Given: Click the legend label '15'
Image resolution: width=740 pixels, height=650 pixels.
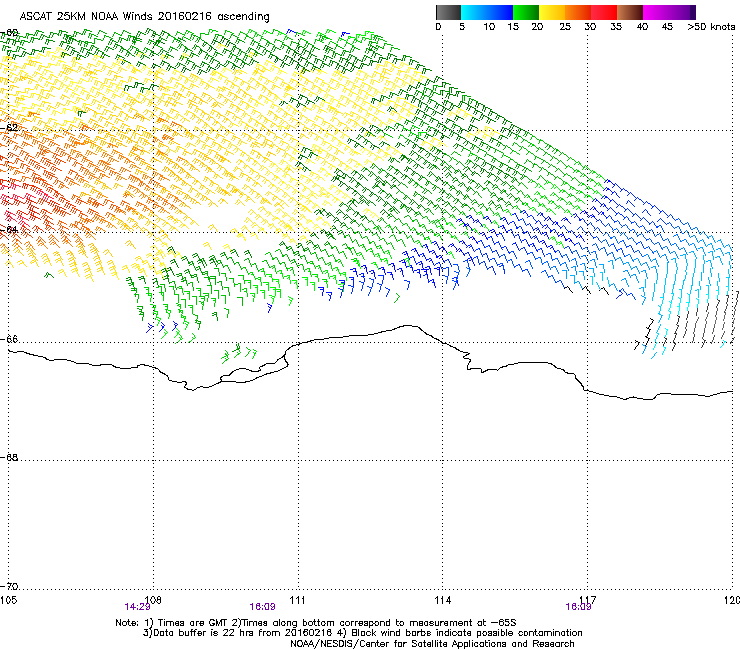Looking at the screenshot, I should pyautogui.click(x=513, y=27).
